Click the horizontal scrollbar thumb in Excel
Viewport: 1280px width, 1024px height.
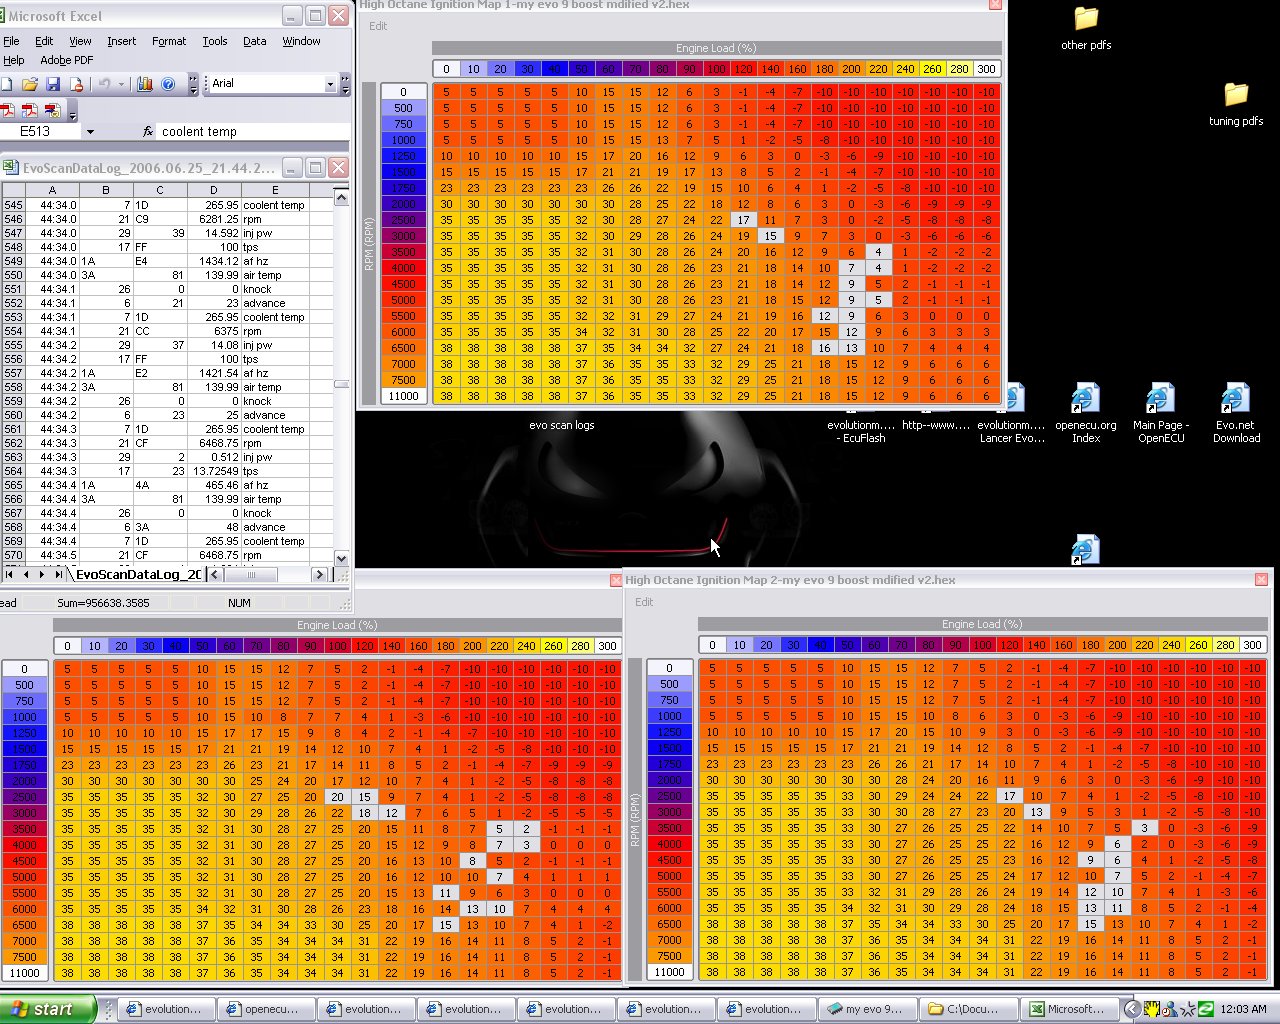pyautogui.click(x=249, y=574)
